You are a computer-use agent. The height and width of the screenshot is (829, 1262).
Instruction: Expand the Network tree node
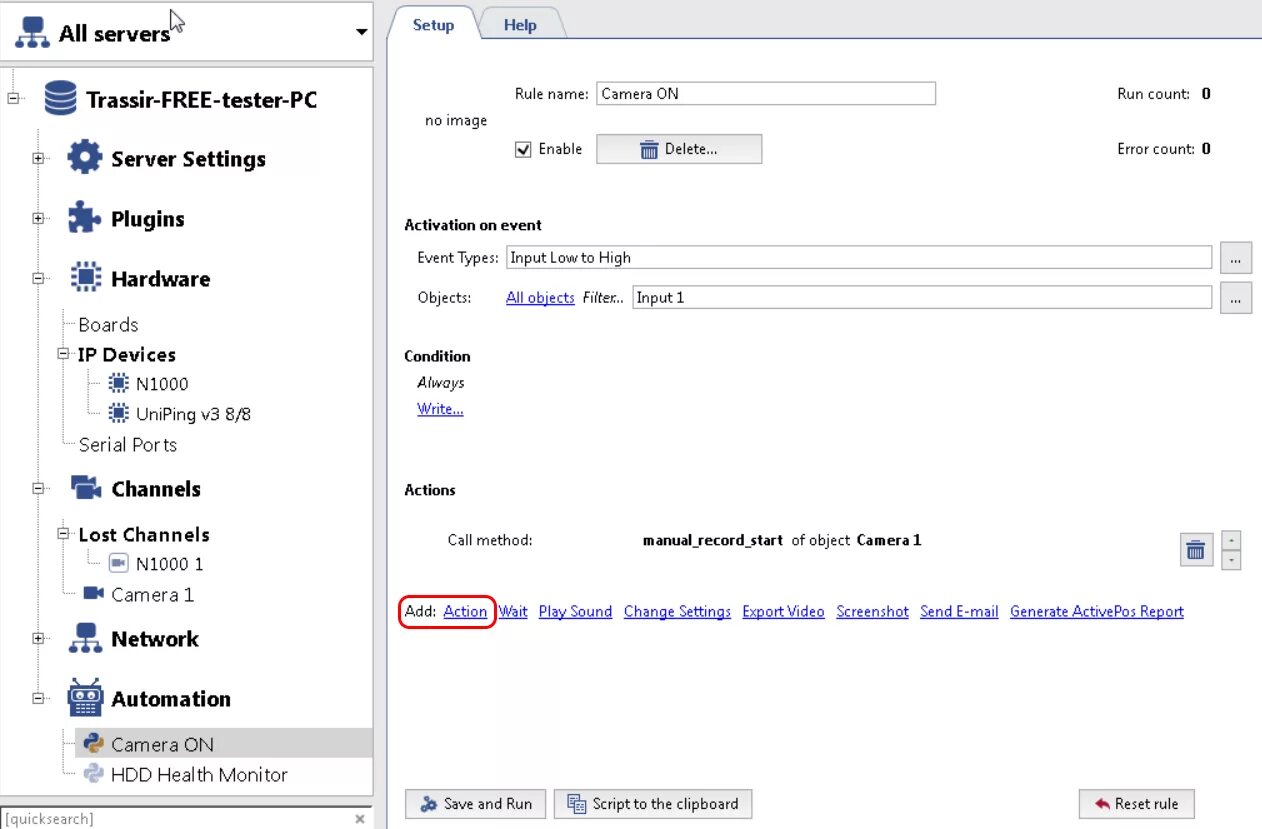coord(39,638)
